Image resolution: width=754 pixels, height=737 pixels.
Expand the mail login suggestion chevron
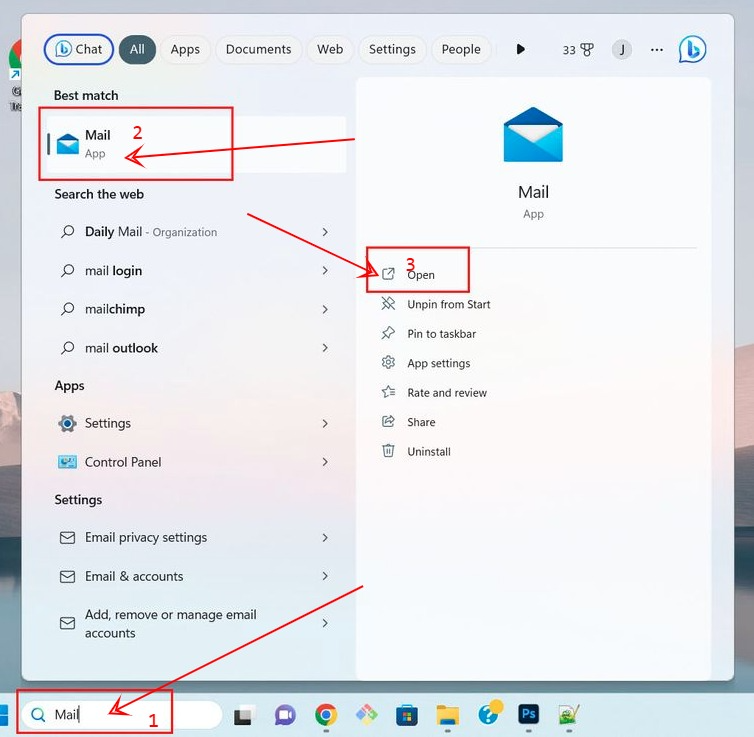[325, 271]
